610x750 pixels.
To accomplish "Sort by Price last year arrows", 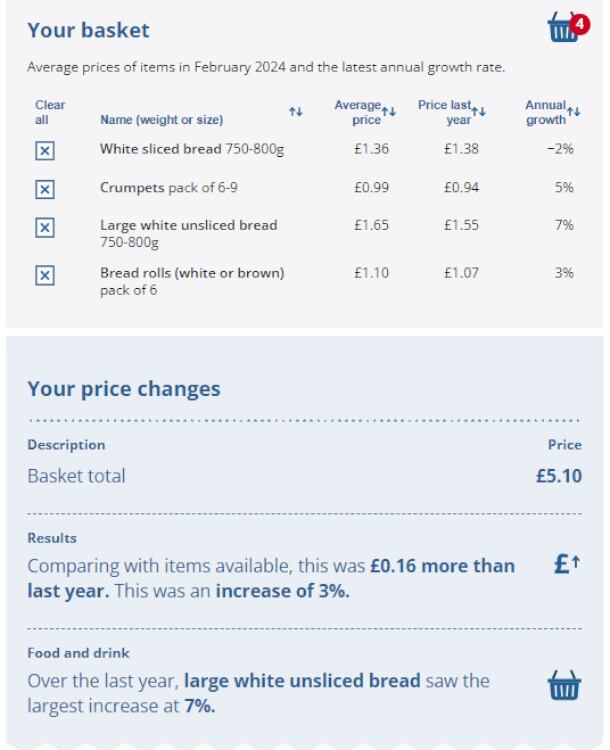I will click(x=479, y=112).
